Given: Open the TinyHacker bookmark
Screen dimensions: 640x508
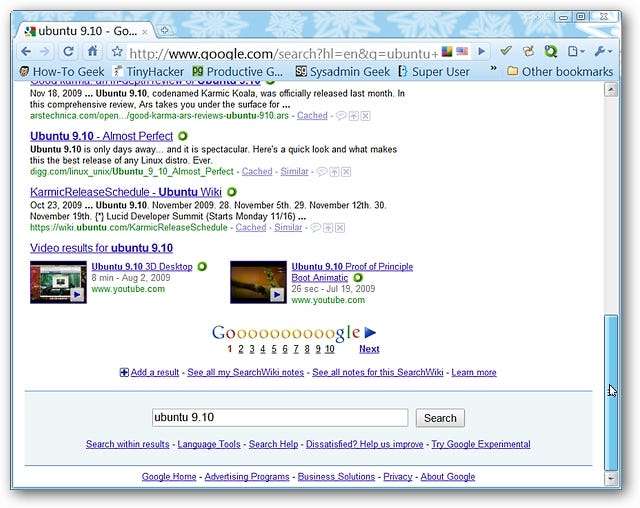Looking at the screenshot, I should [x=149, y=72].
